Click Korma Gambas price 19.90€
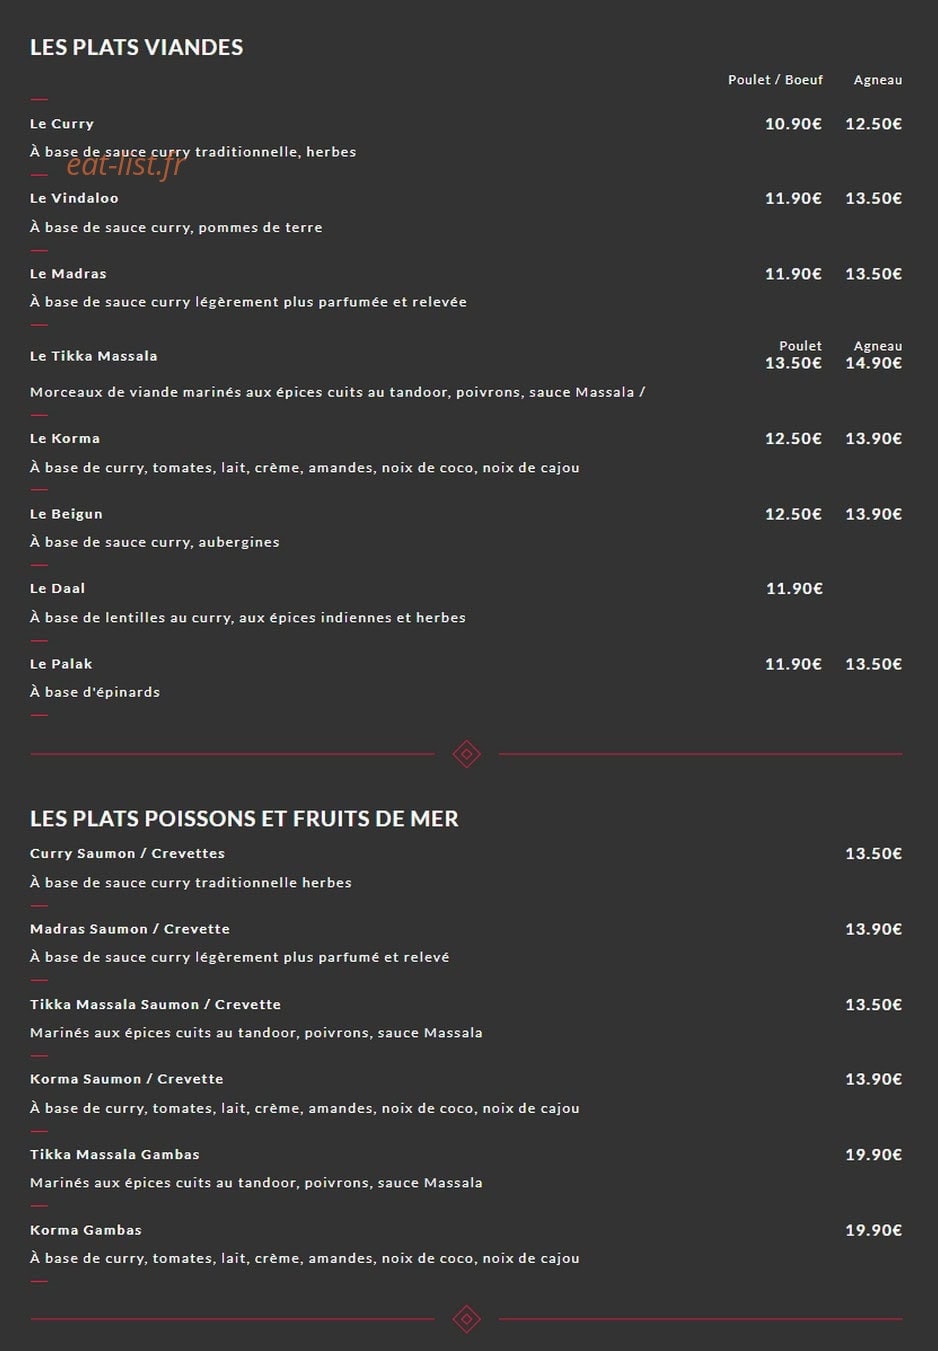 [874, 1230]
